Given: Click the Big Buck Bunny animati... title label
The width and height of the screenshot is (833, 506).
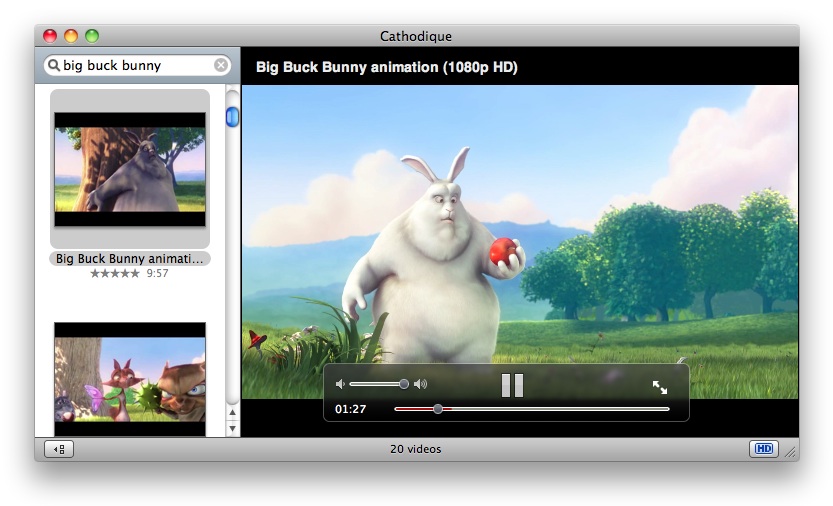Looking at the screenshot, I should (x=130, y=258).
